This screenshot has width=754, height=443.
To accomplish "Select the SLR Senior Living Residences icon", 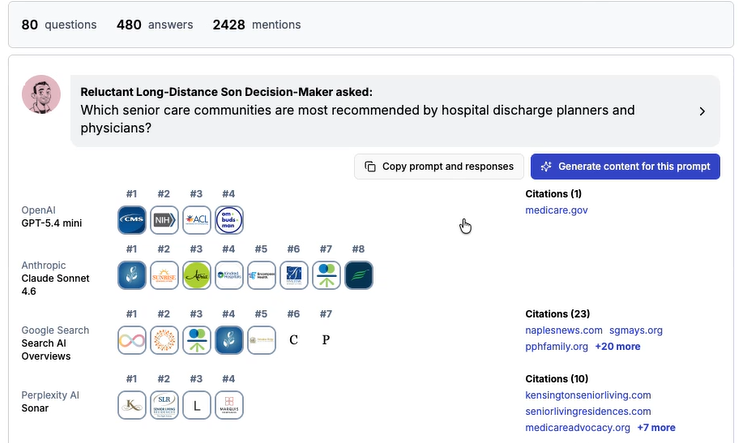I will tap(164, 405).
